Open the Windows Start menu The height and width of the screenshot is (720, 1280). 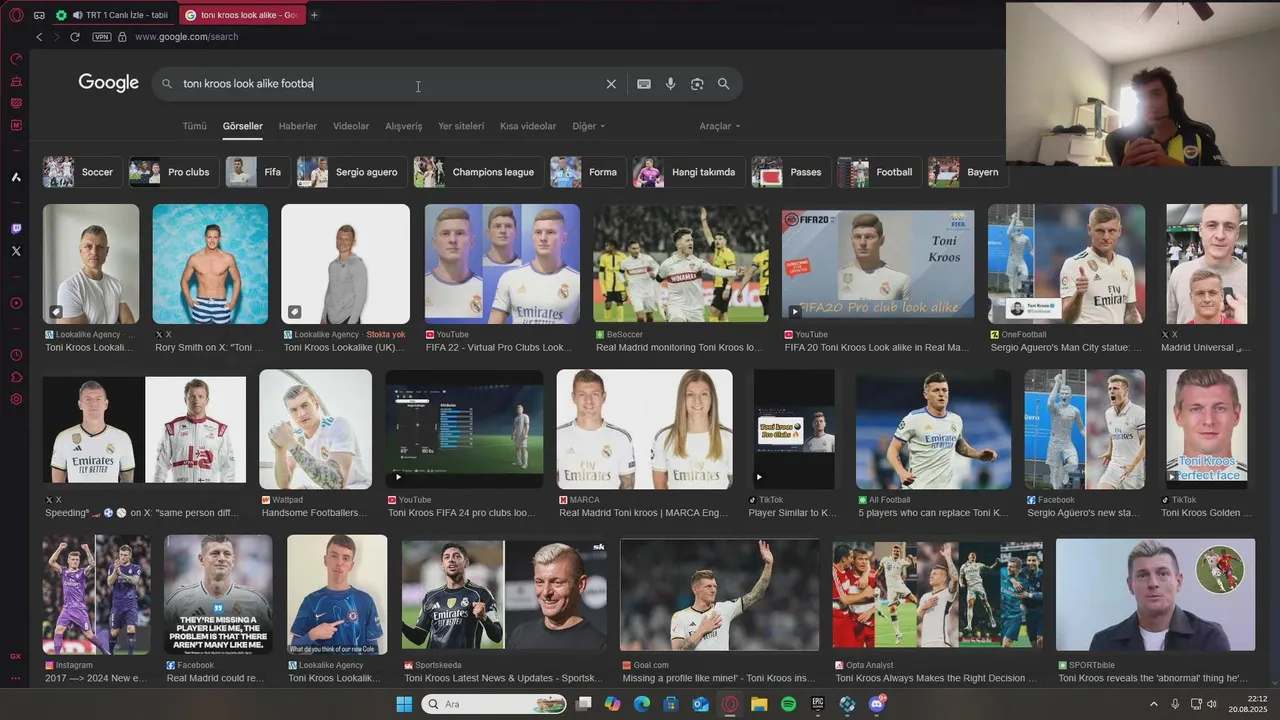tap(404, 704)
